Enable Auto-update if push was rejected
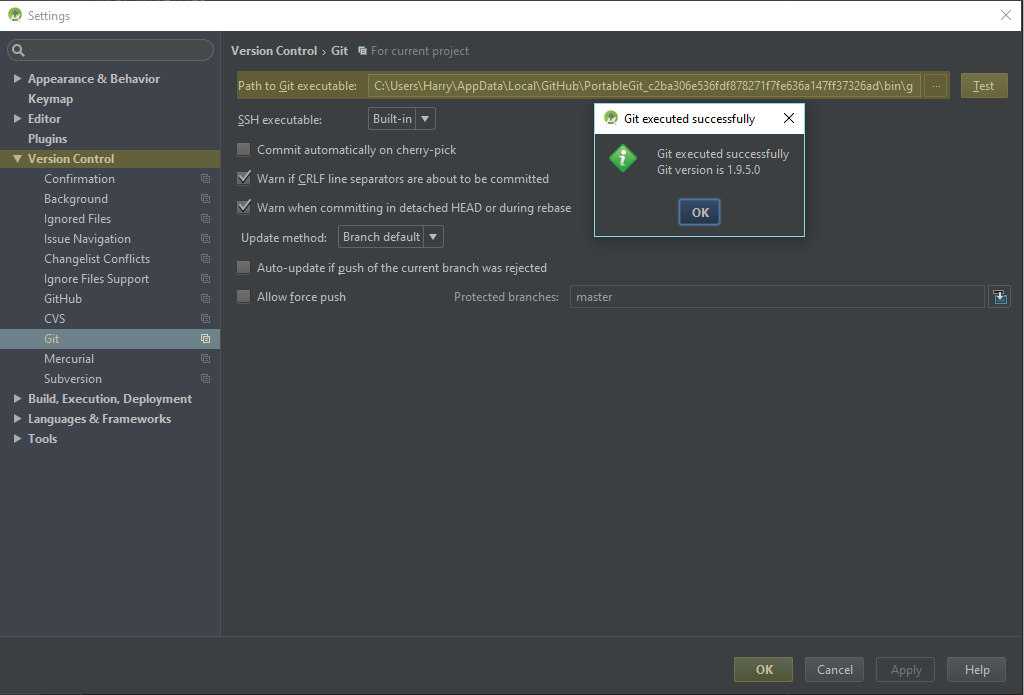The height and width of the screenshot is (695, 1024). 244,267
